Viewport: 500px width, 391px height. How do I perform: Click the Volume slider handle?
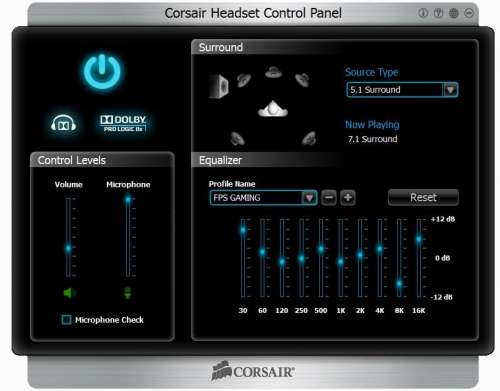68,248
